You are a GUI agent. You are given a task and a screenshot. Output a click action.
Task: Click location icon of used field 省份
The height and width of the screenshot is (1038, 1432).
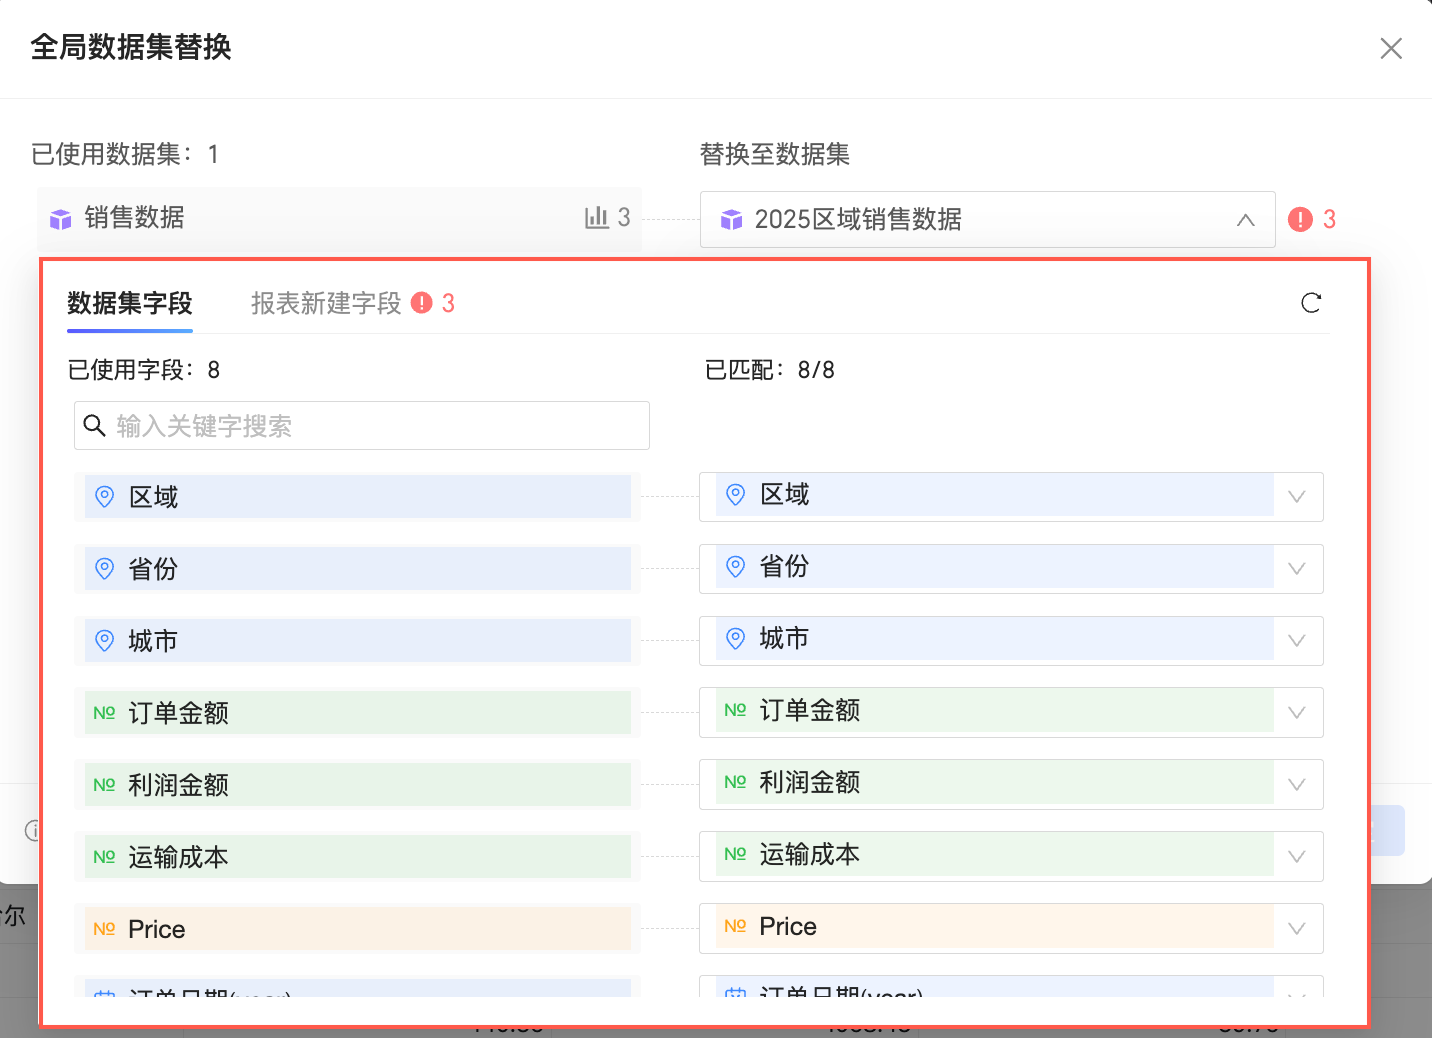point(104,568)
